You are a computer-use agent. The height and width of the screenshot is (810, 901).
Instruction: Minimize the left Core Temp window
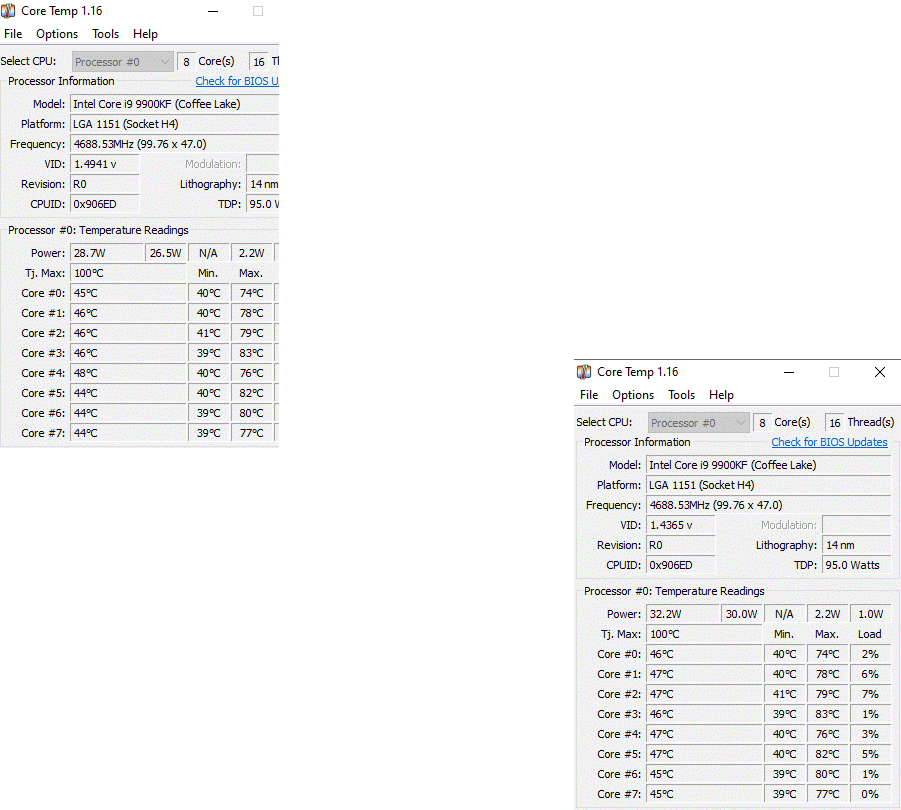(x=213, y=11)
